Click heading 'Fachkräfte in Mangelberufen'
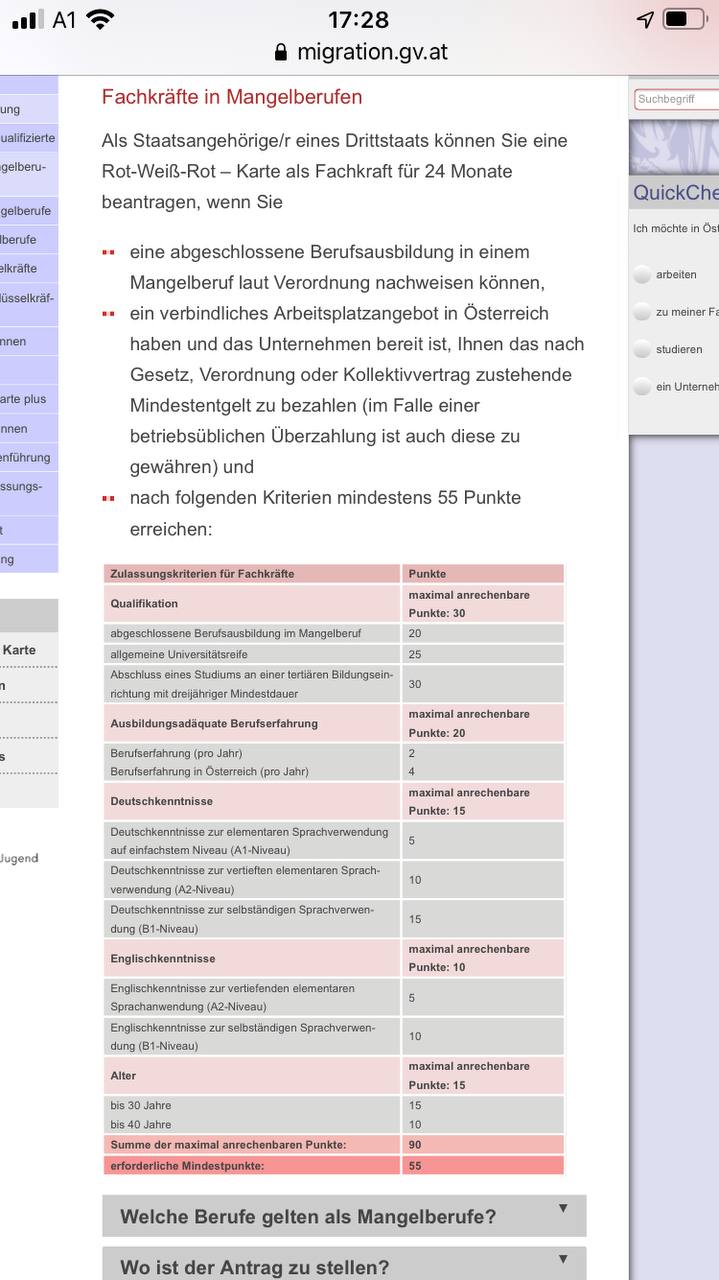This screenshot has height=1280, width=719. tap(232, 97)
